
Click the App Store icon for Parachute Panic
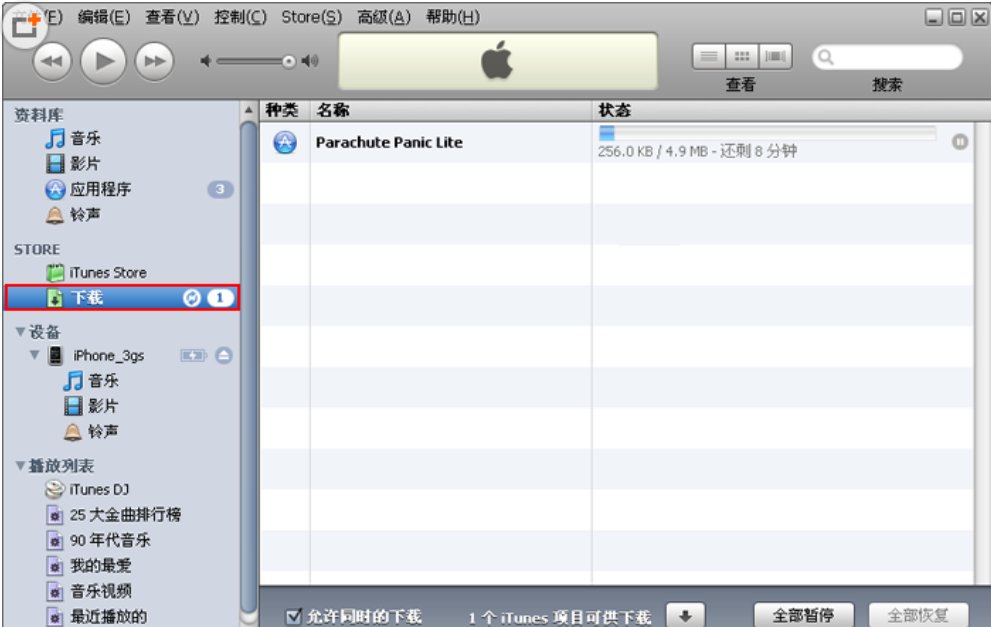(285, 142)
